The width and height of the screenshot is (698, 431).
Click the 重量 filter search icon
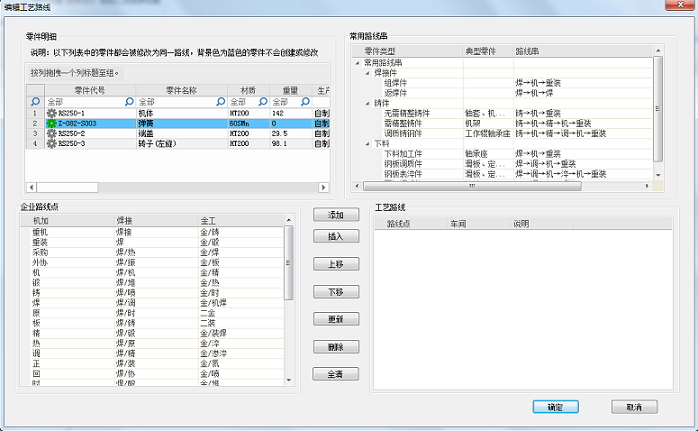tap(305, 102)
